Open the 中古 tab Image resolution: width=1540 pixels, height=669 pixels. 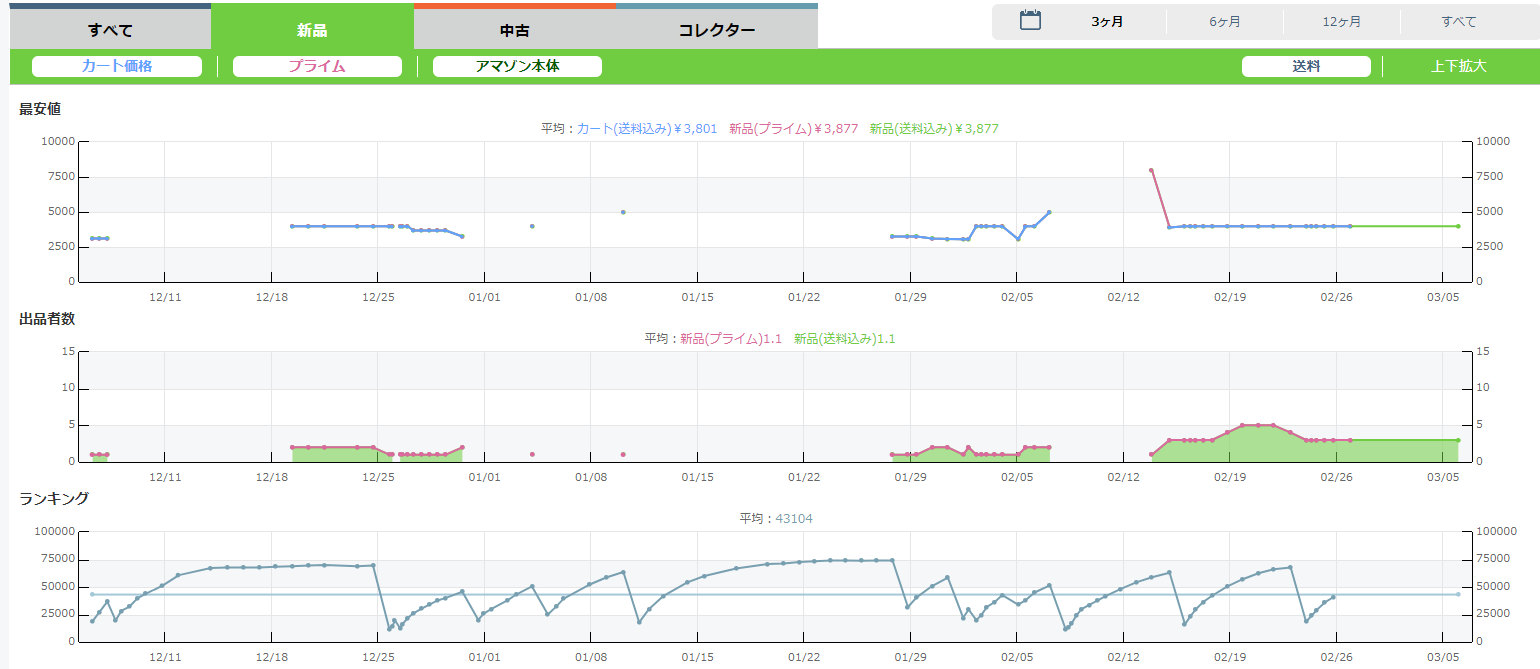[514, 30]
